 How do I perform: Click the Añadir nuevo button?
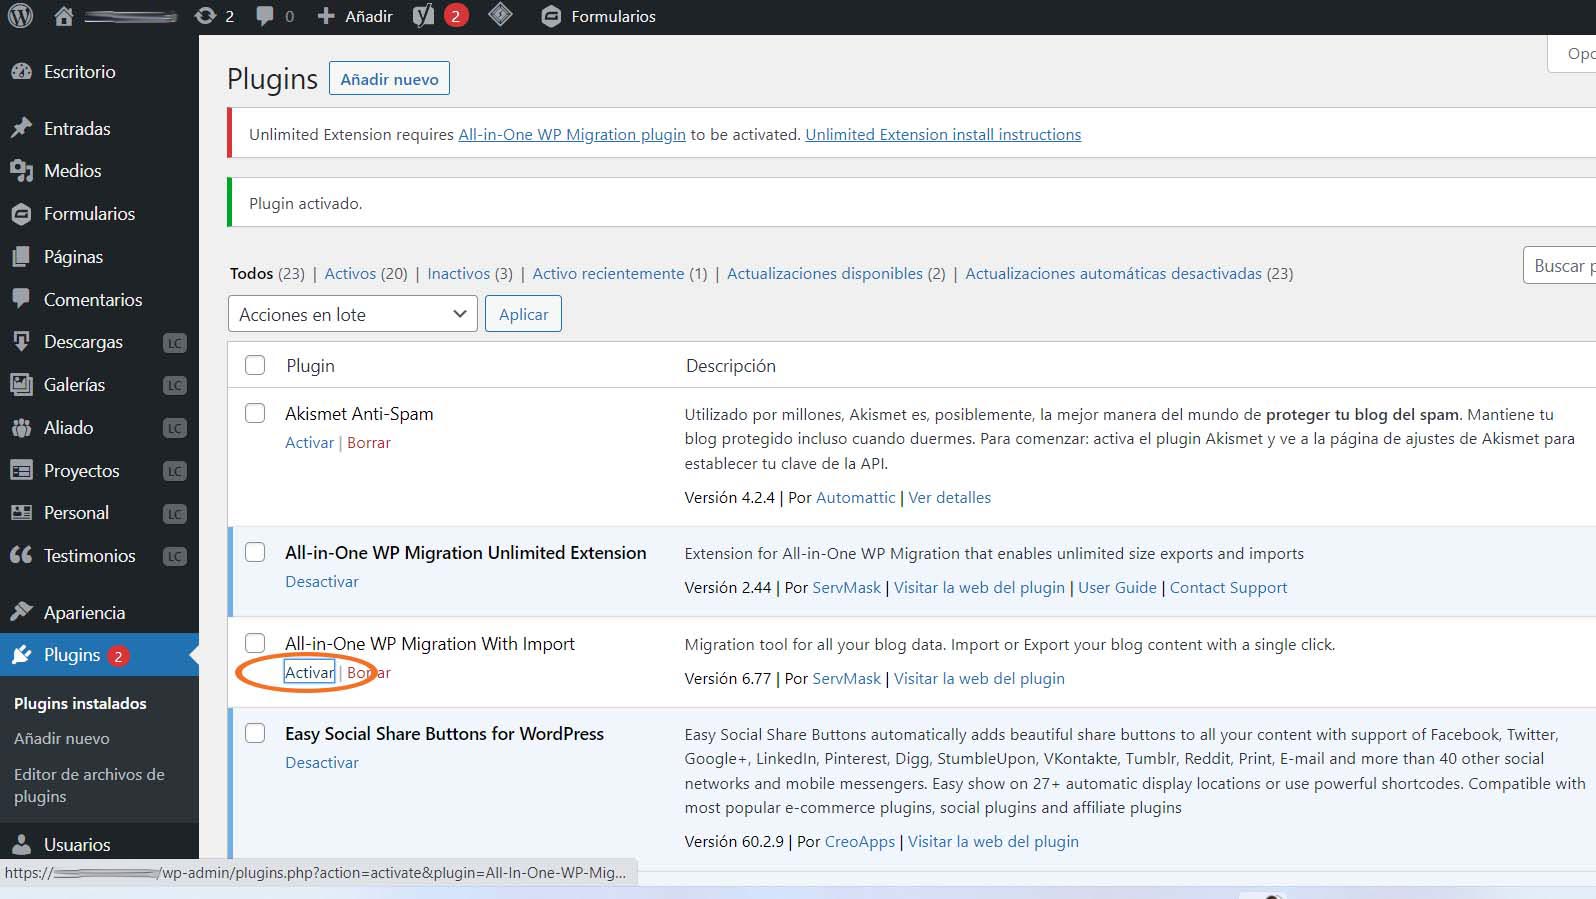tap(389, 79)
